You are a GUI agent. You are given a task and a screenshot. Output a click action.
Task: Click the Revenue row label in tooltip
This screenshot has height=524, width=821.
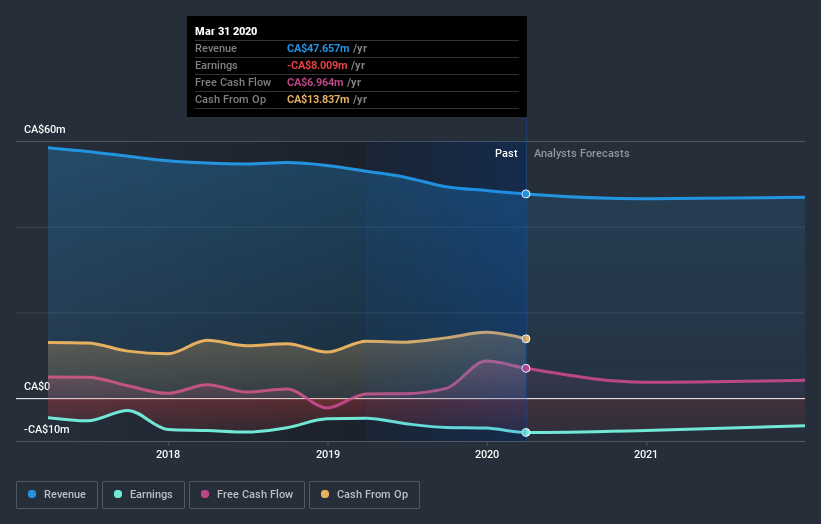point(216,48)
